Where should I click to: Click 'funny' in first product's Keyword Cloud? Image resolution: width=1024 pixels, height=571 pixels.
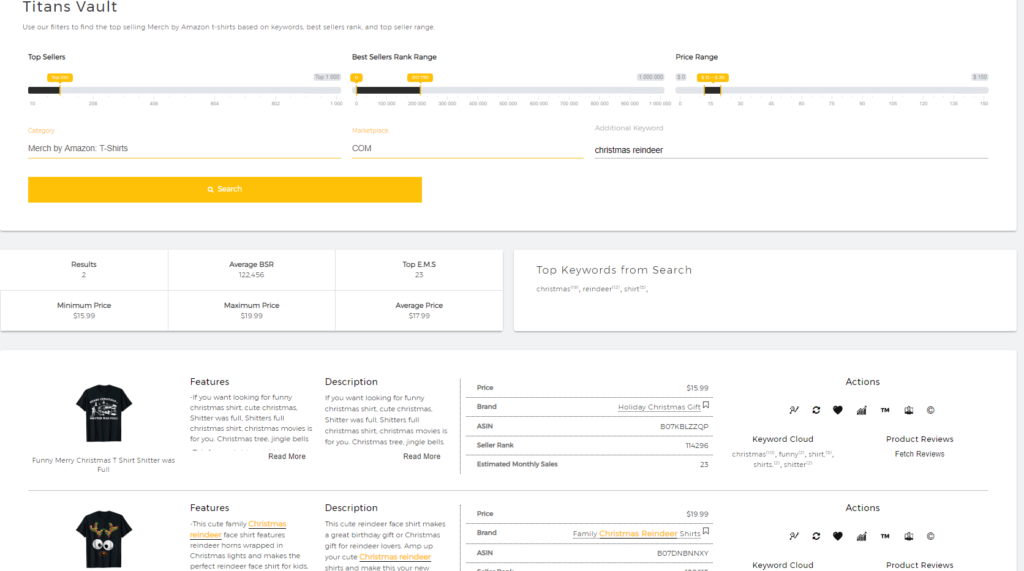(x=788, y=454)
